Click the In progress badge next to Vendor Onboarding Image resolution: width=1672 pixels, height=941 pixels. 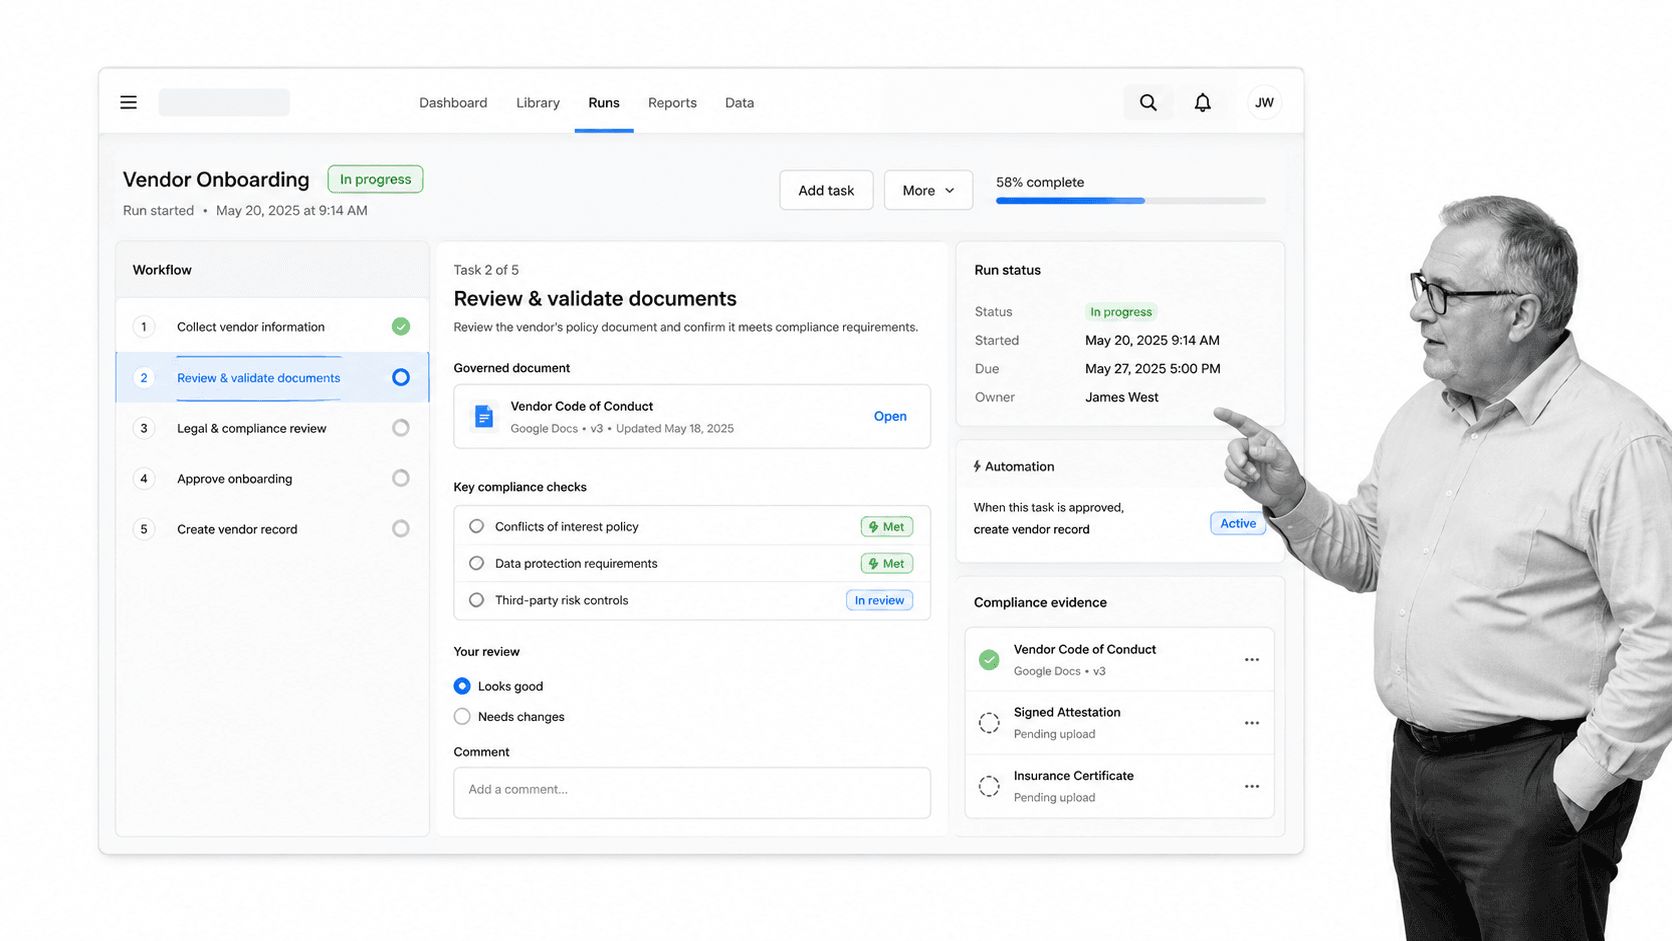click(x=375, y=179)
